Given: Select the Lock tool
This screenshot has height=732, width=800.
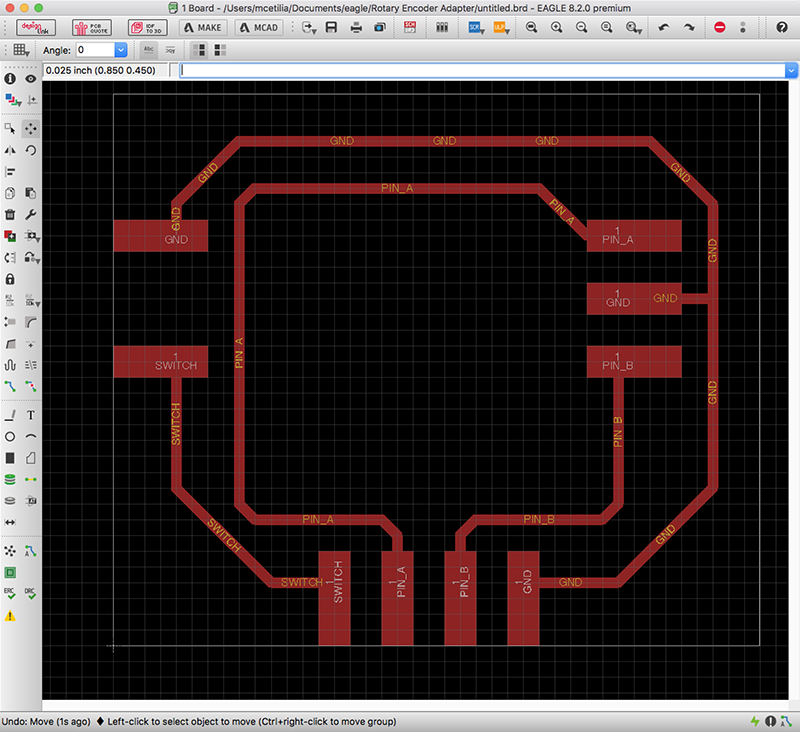Looking at the screenshot, I should pyautogui.click(x=10, y=279).
